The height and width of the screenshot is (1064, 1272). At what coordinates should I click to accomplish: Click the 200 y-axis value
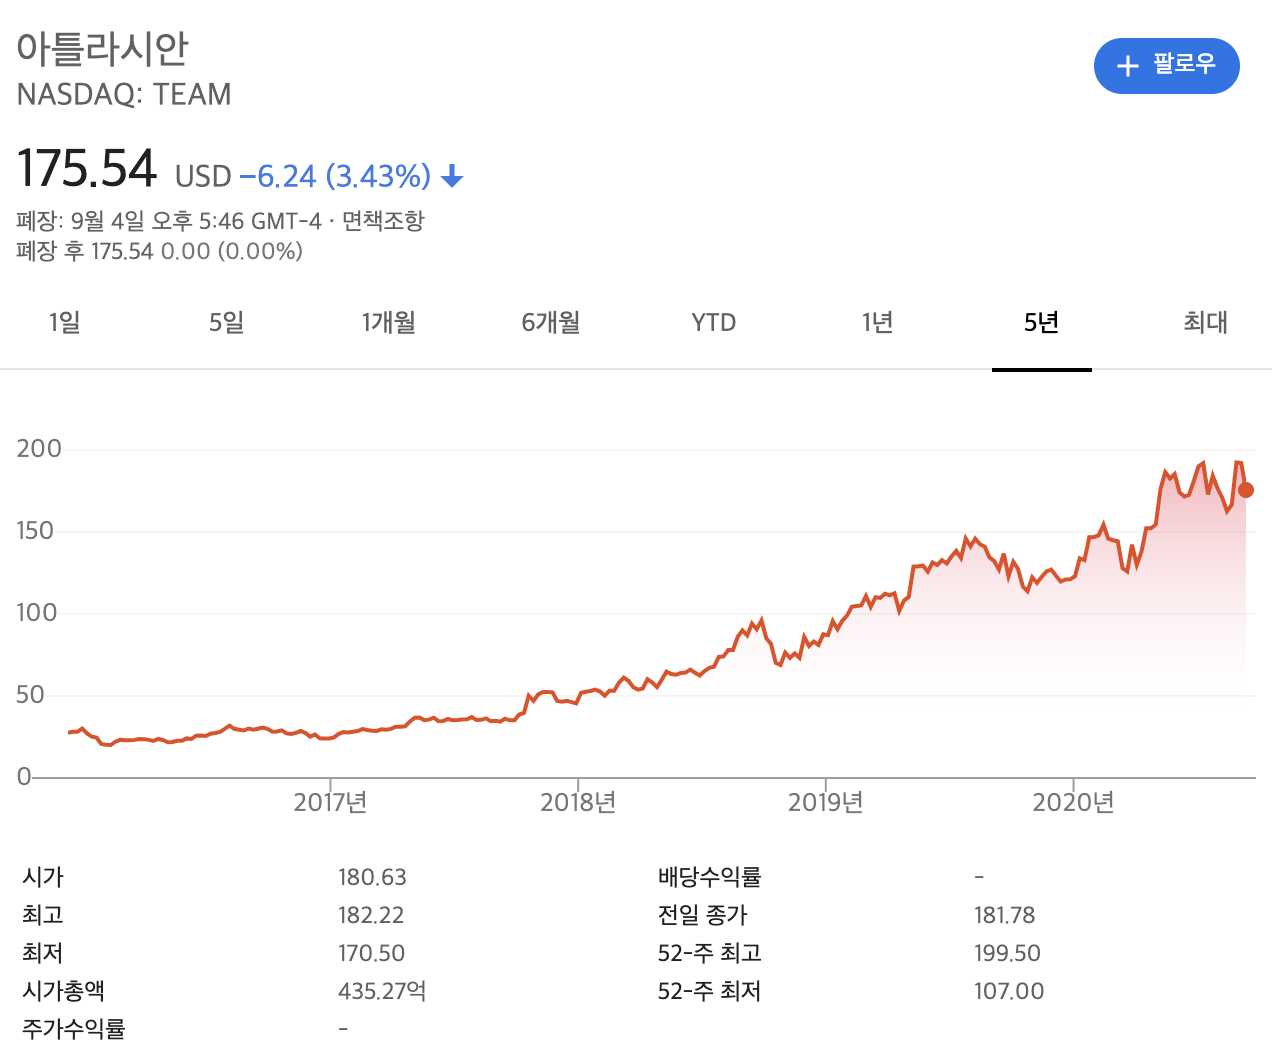point(39,448)
